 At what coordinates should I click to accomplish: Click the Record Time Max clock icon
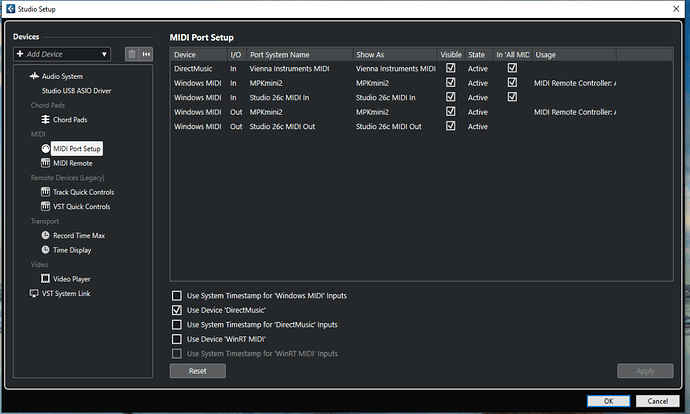pyautogui.click(x=45, y=235)
